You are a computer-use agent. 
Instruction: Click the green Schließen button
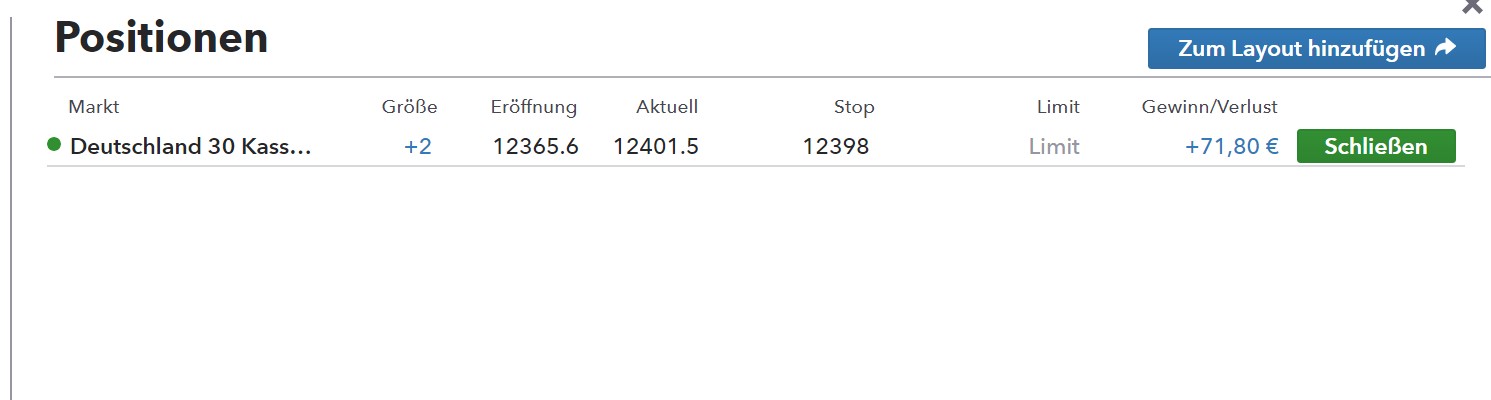[1375, 146]
